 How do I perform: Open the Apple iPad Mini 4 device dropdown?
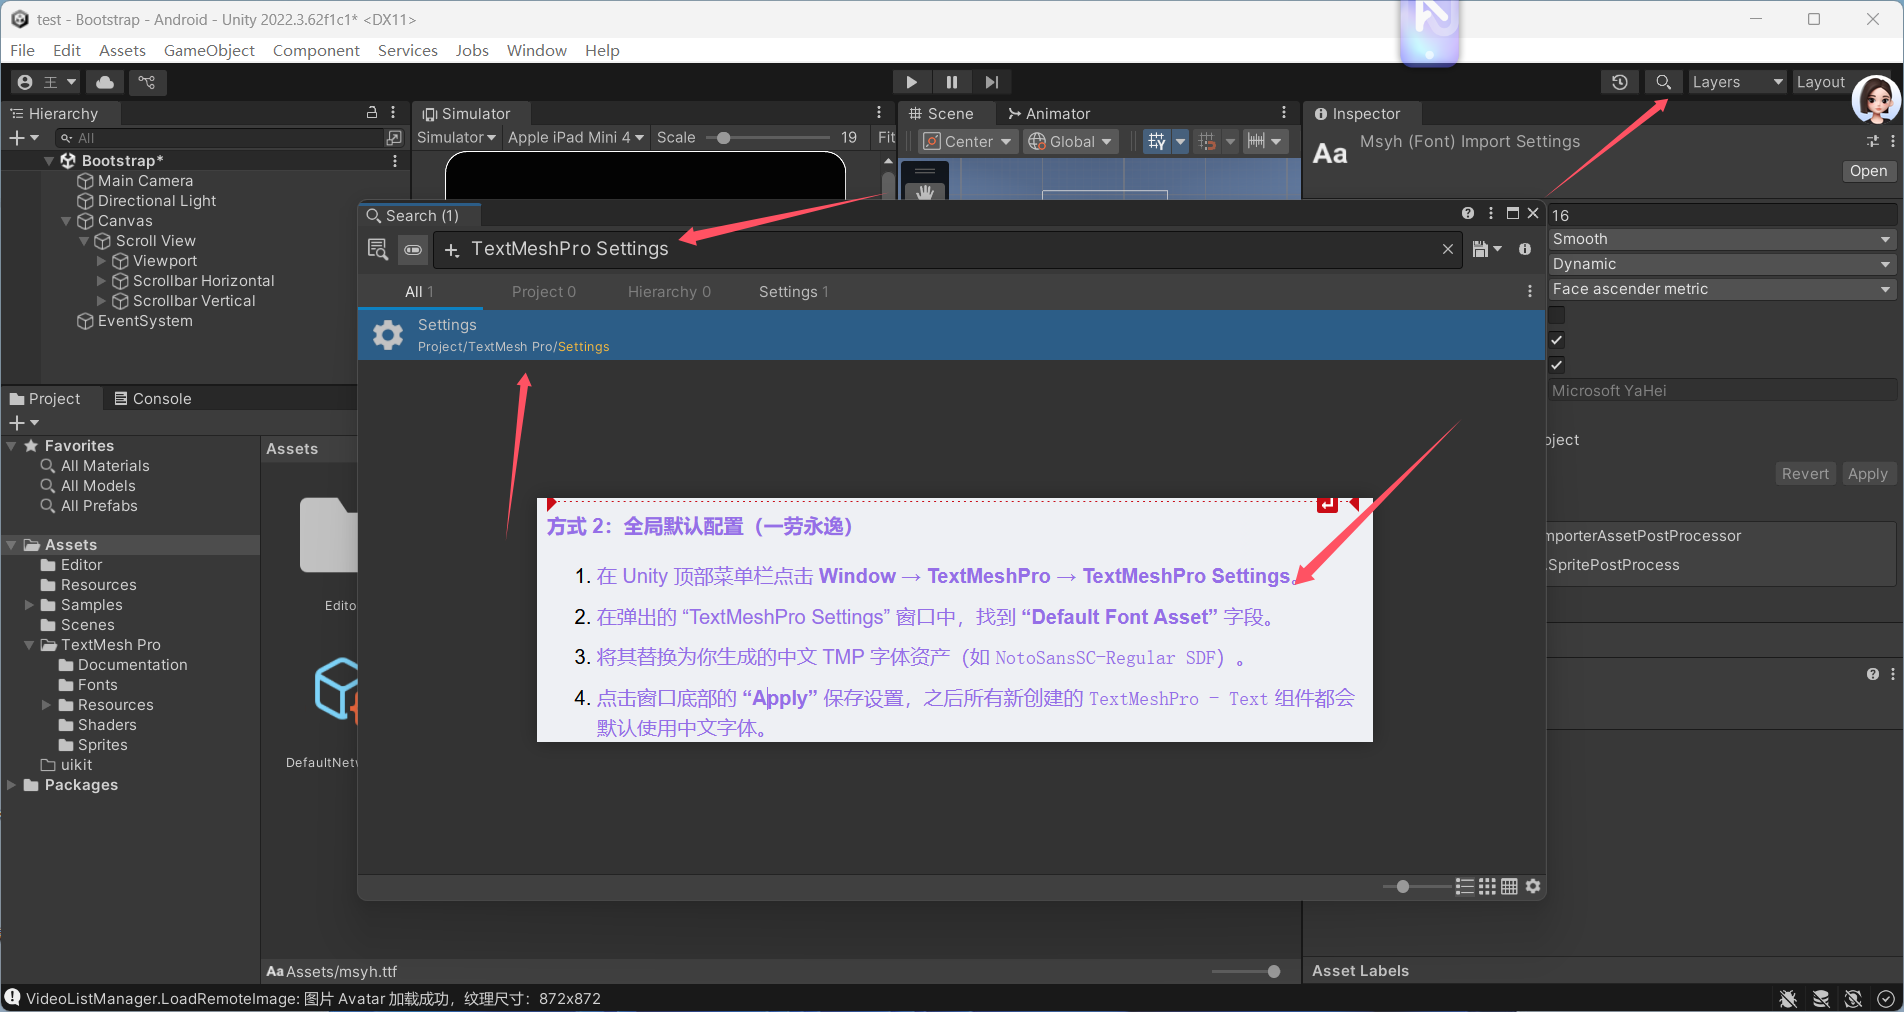coord(575,137)
